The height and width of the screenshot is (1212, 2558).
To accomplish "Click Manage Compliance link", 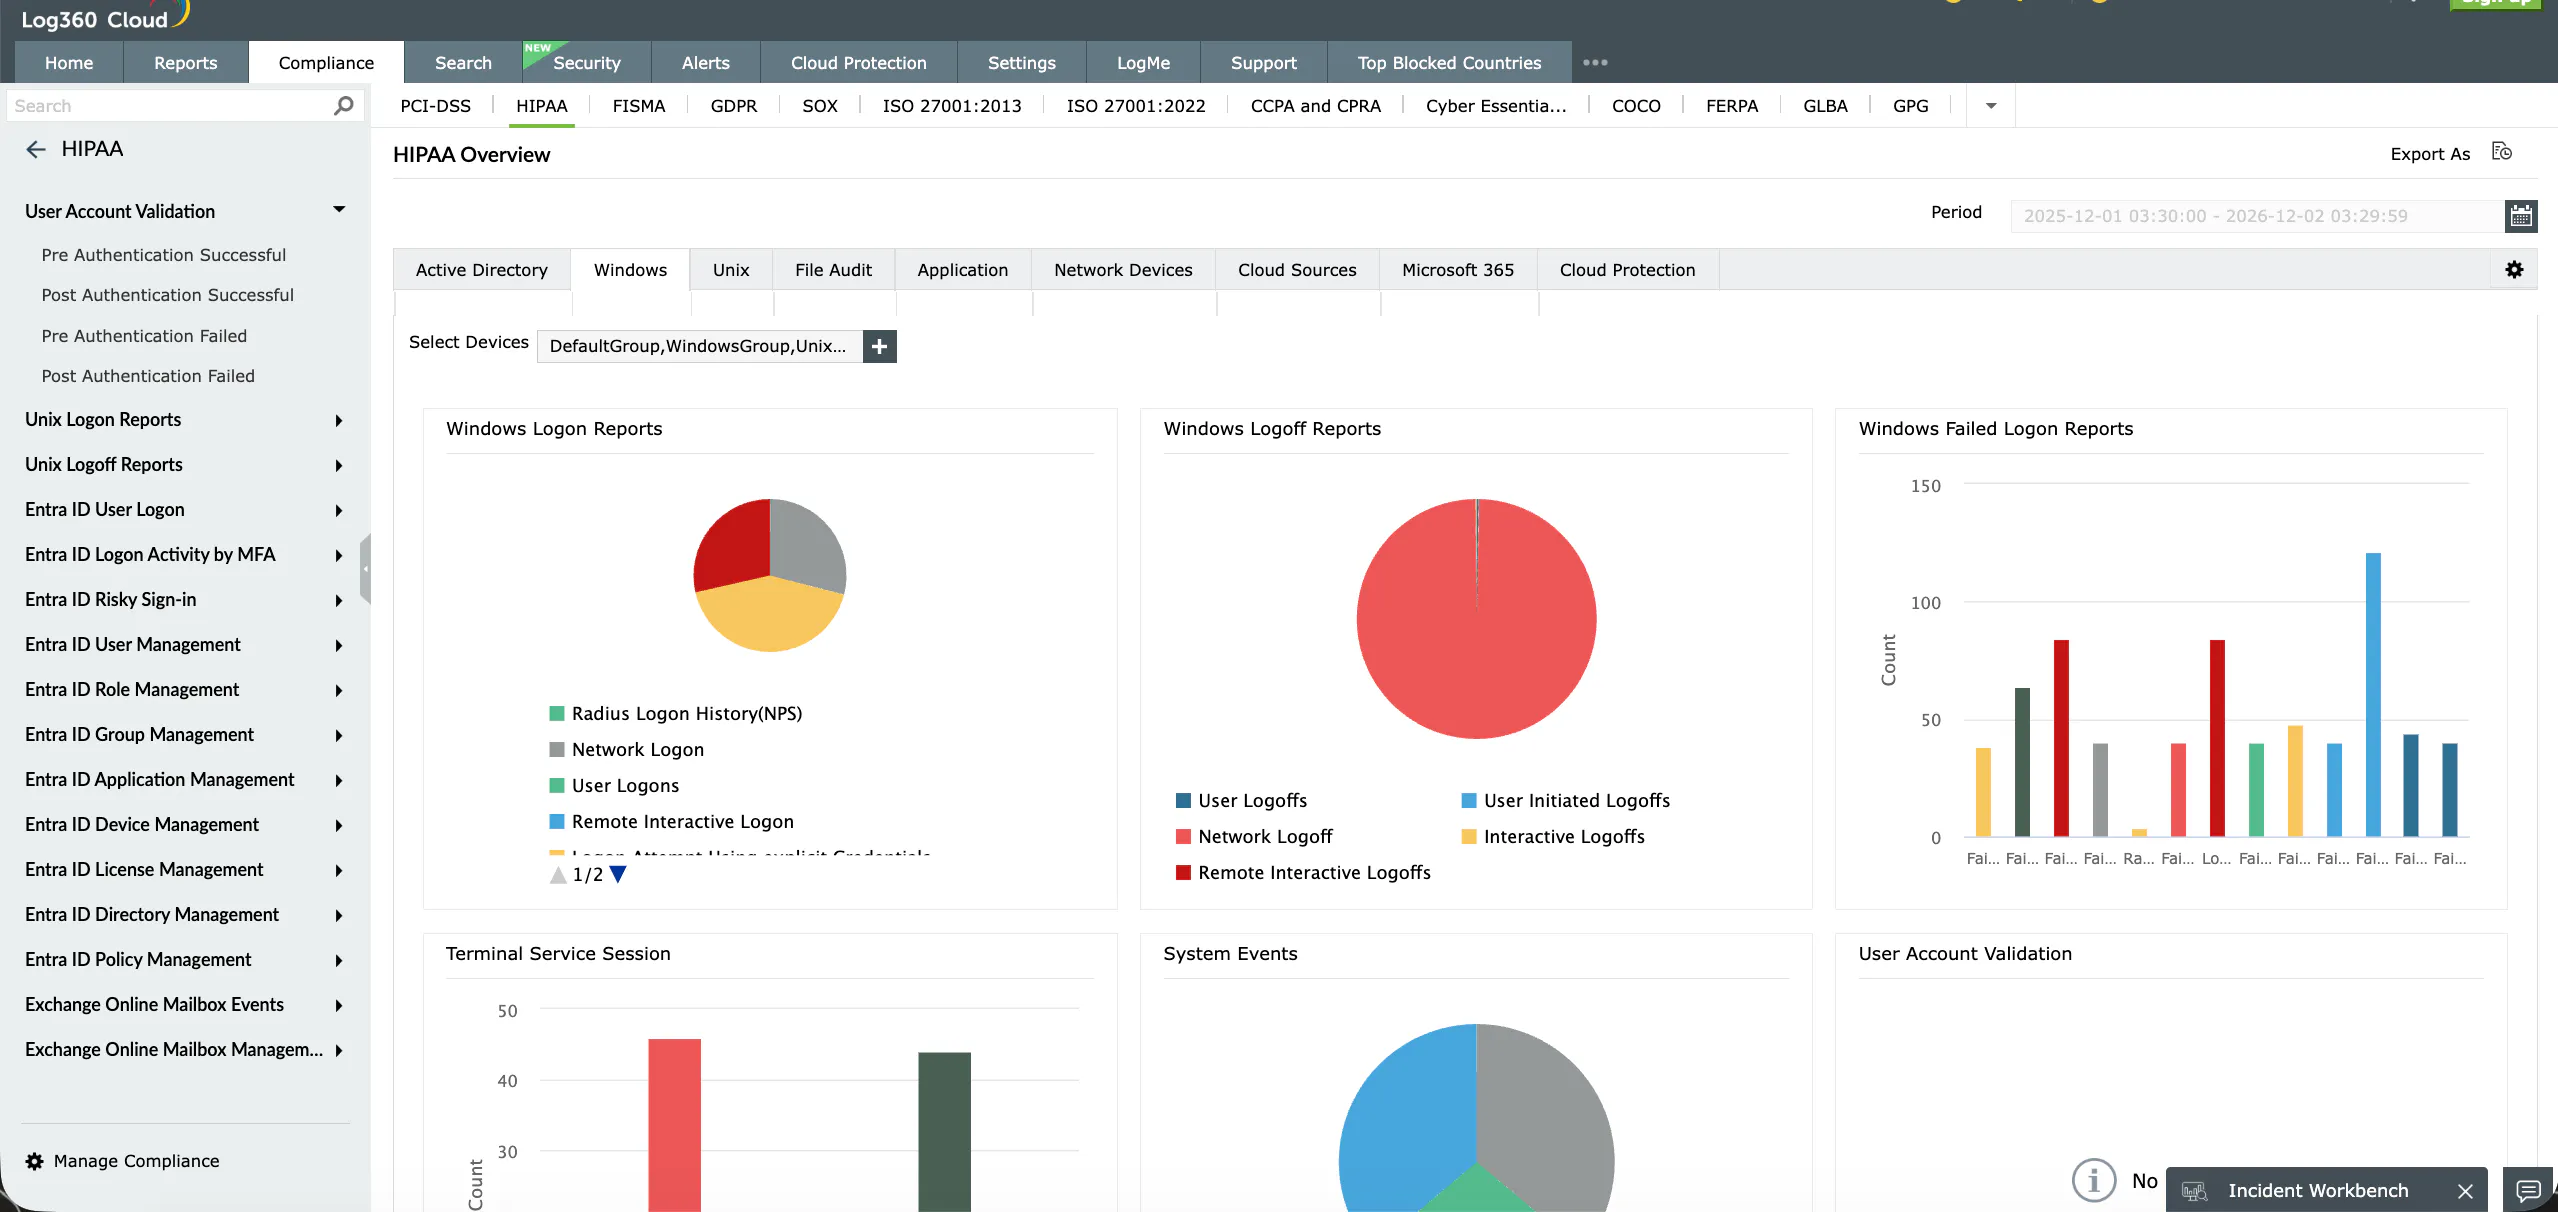I will 136,1161.
